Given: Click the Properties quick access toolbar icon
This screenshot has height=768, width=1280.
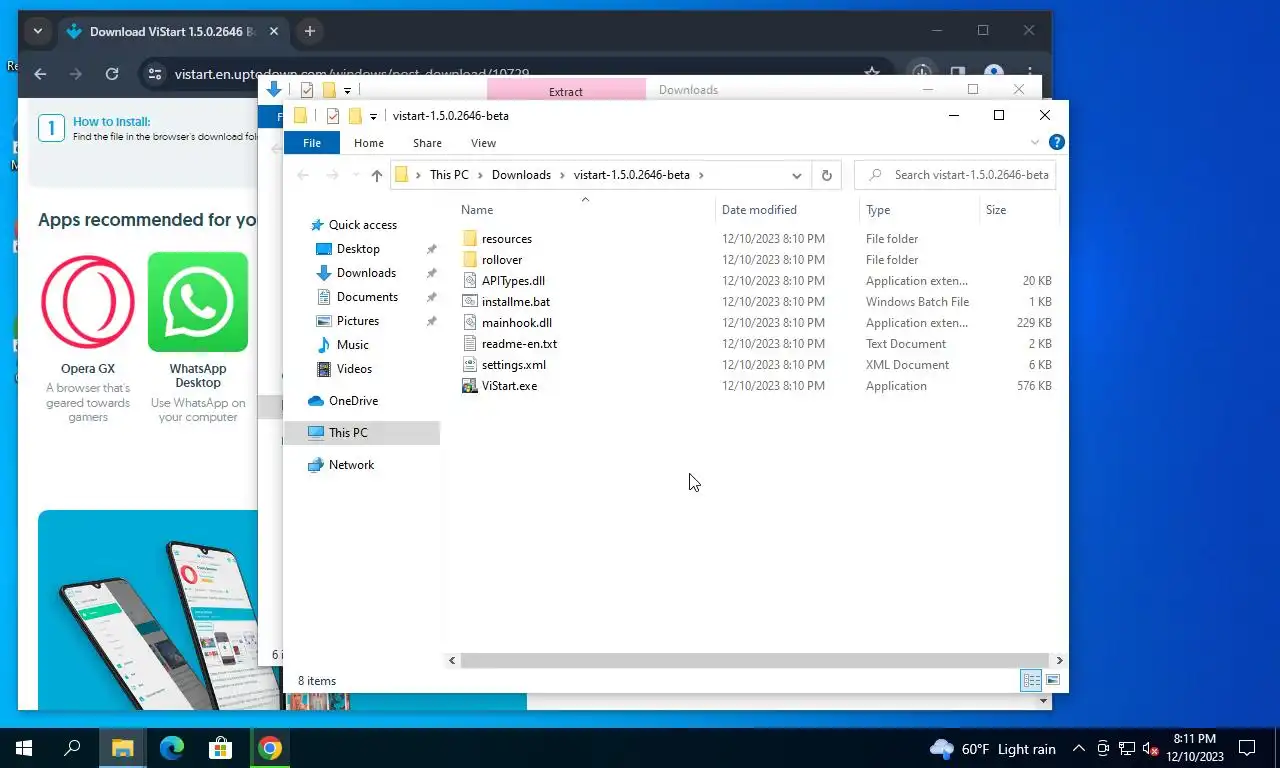Looking at the screenshot, I should 333,116.
